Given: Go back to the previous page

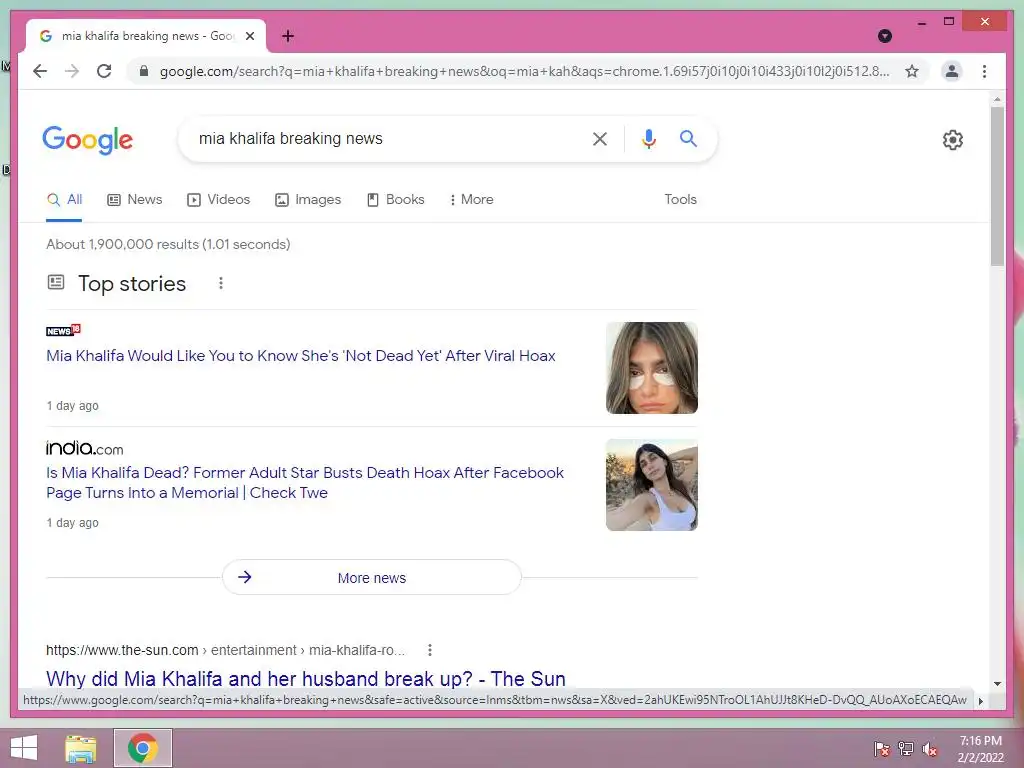Looking at the screenshot, I should click(x=40, y=71).
